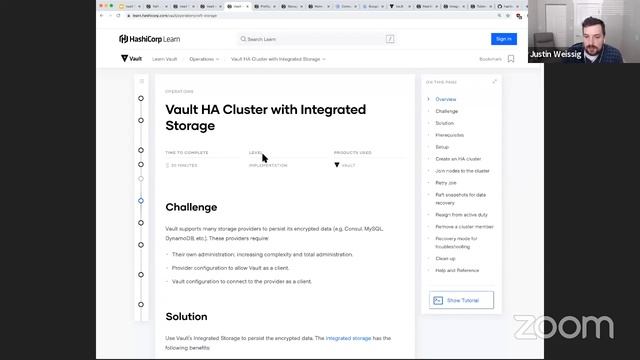Click bullet 'Provider configuration to allow Vault'

click(x=230, y=268)
